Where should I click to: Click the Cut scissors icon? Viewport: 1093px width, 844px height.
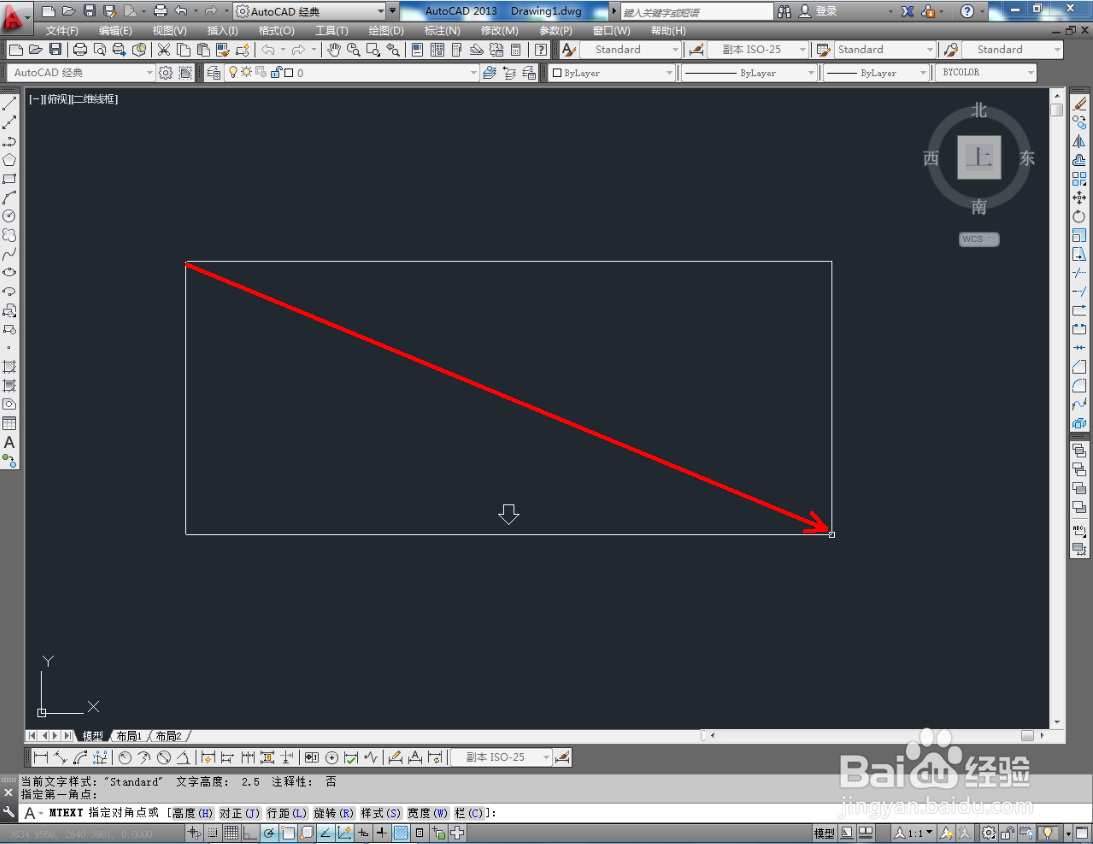[164, 49]
